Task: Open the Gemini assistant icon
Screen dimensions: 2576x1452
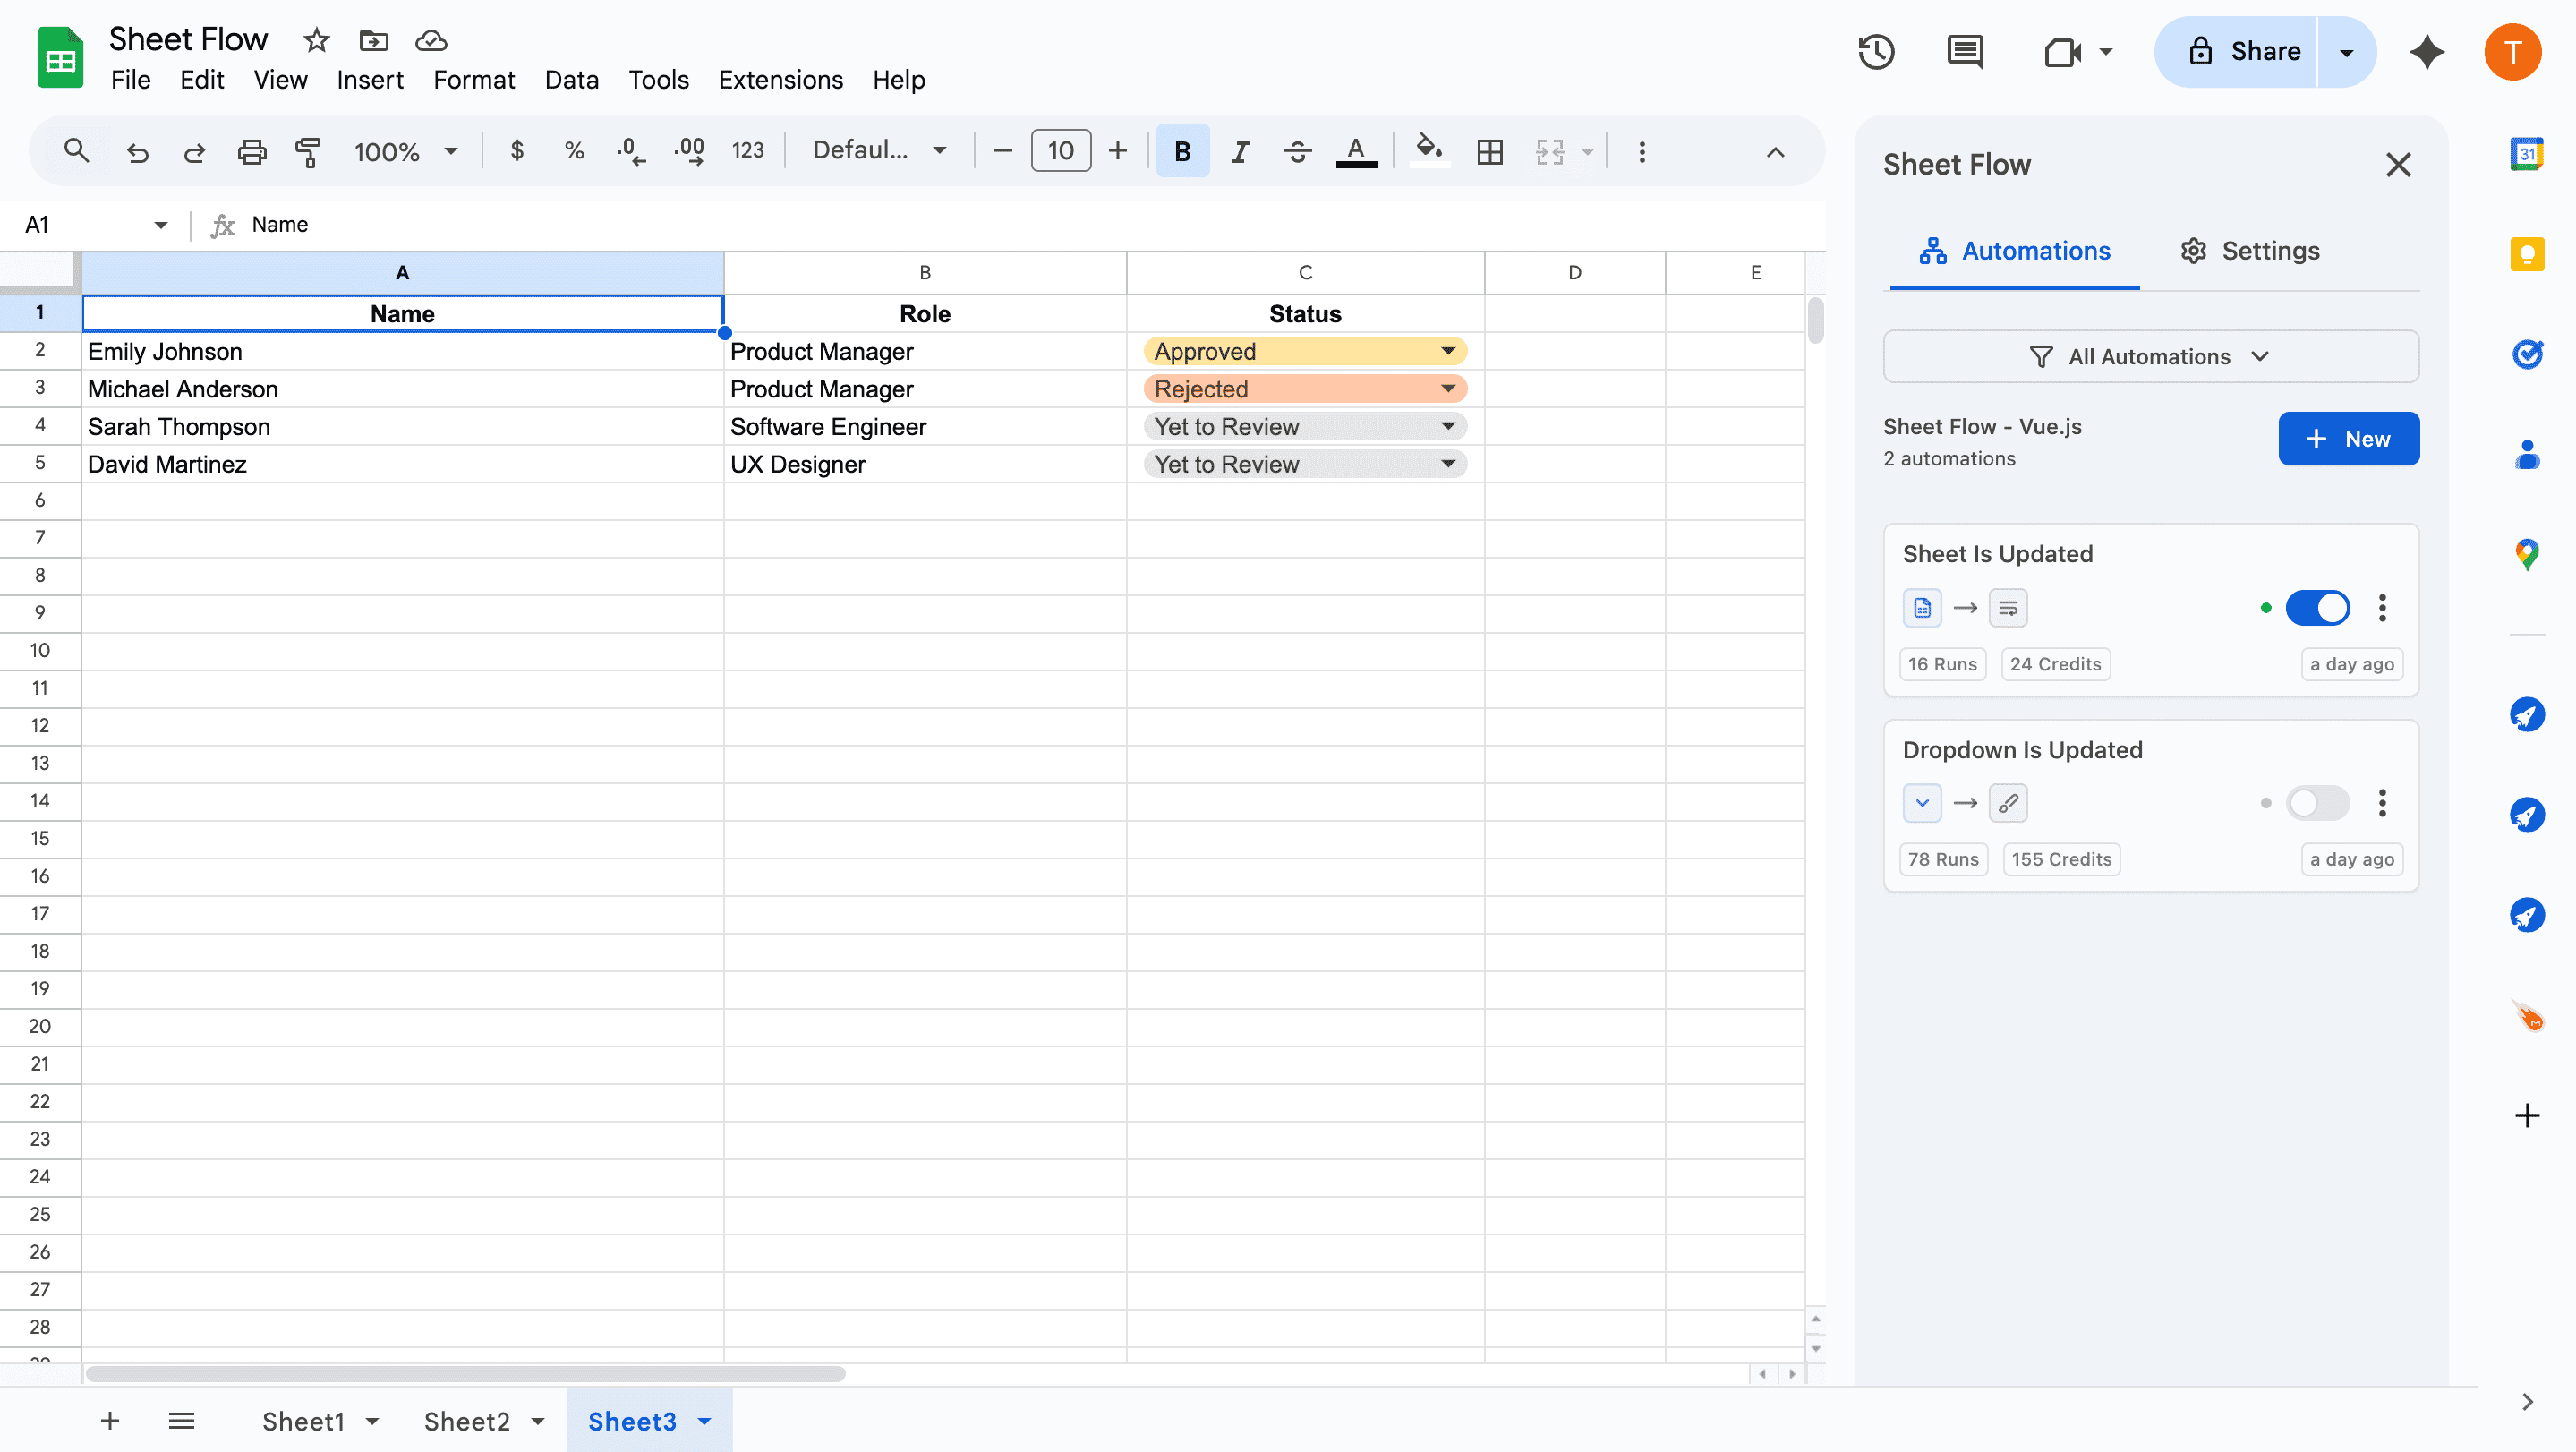Action: [2427, 52]
